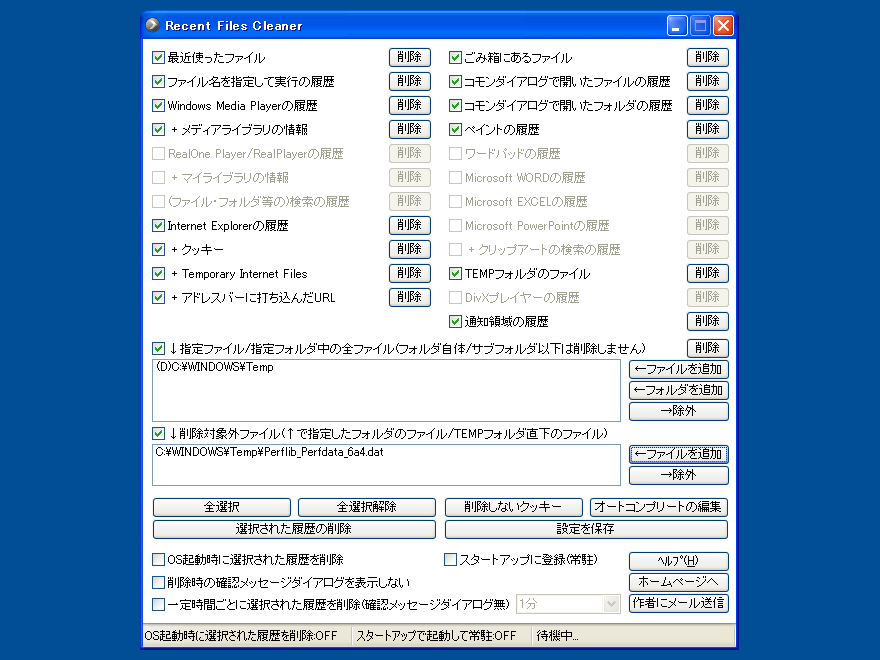The height and width of the screenshot is (660, 880).
Task: Delete Windows Media Player history with 削除
Action: click(410, 106)
